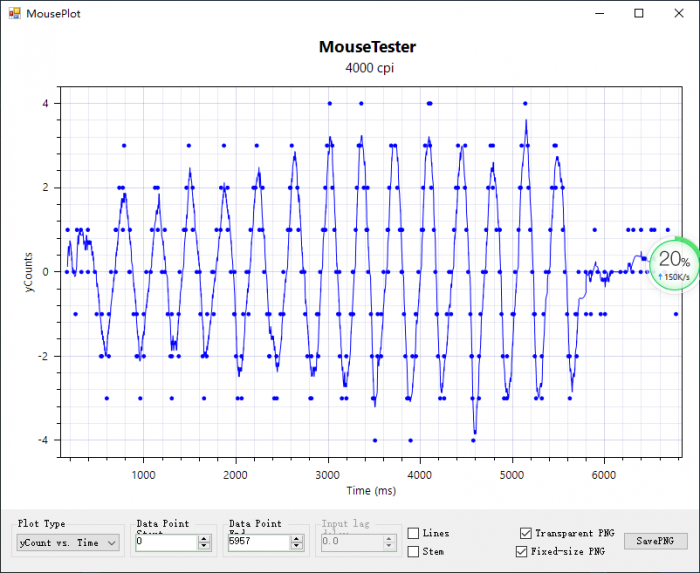Enable the Stem checkbox
Screen dimensions: 700x573
pos(414,551)
